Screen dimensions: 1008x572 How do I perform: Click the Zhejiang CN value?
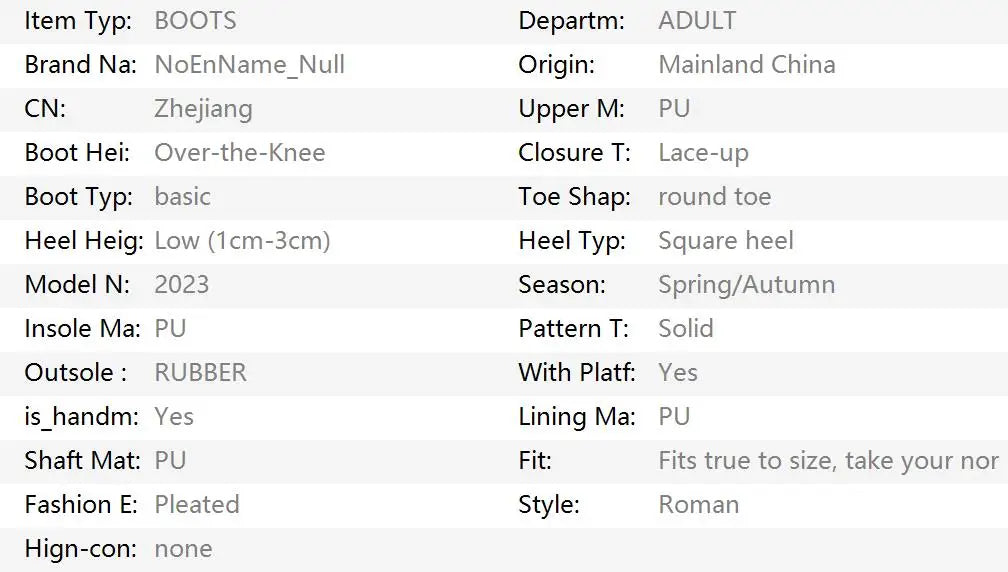click(203, 109)
